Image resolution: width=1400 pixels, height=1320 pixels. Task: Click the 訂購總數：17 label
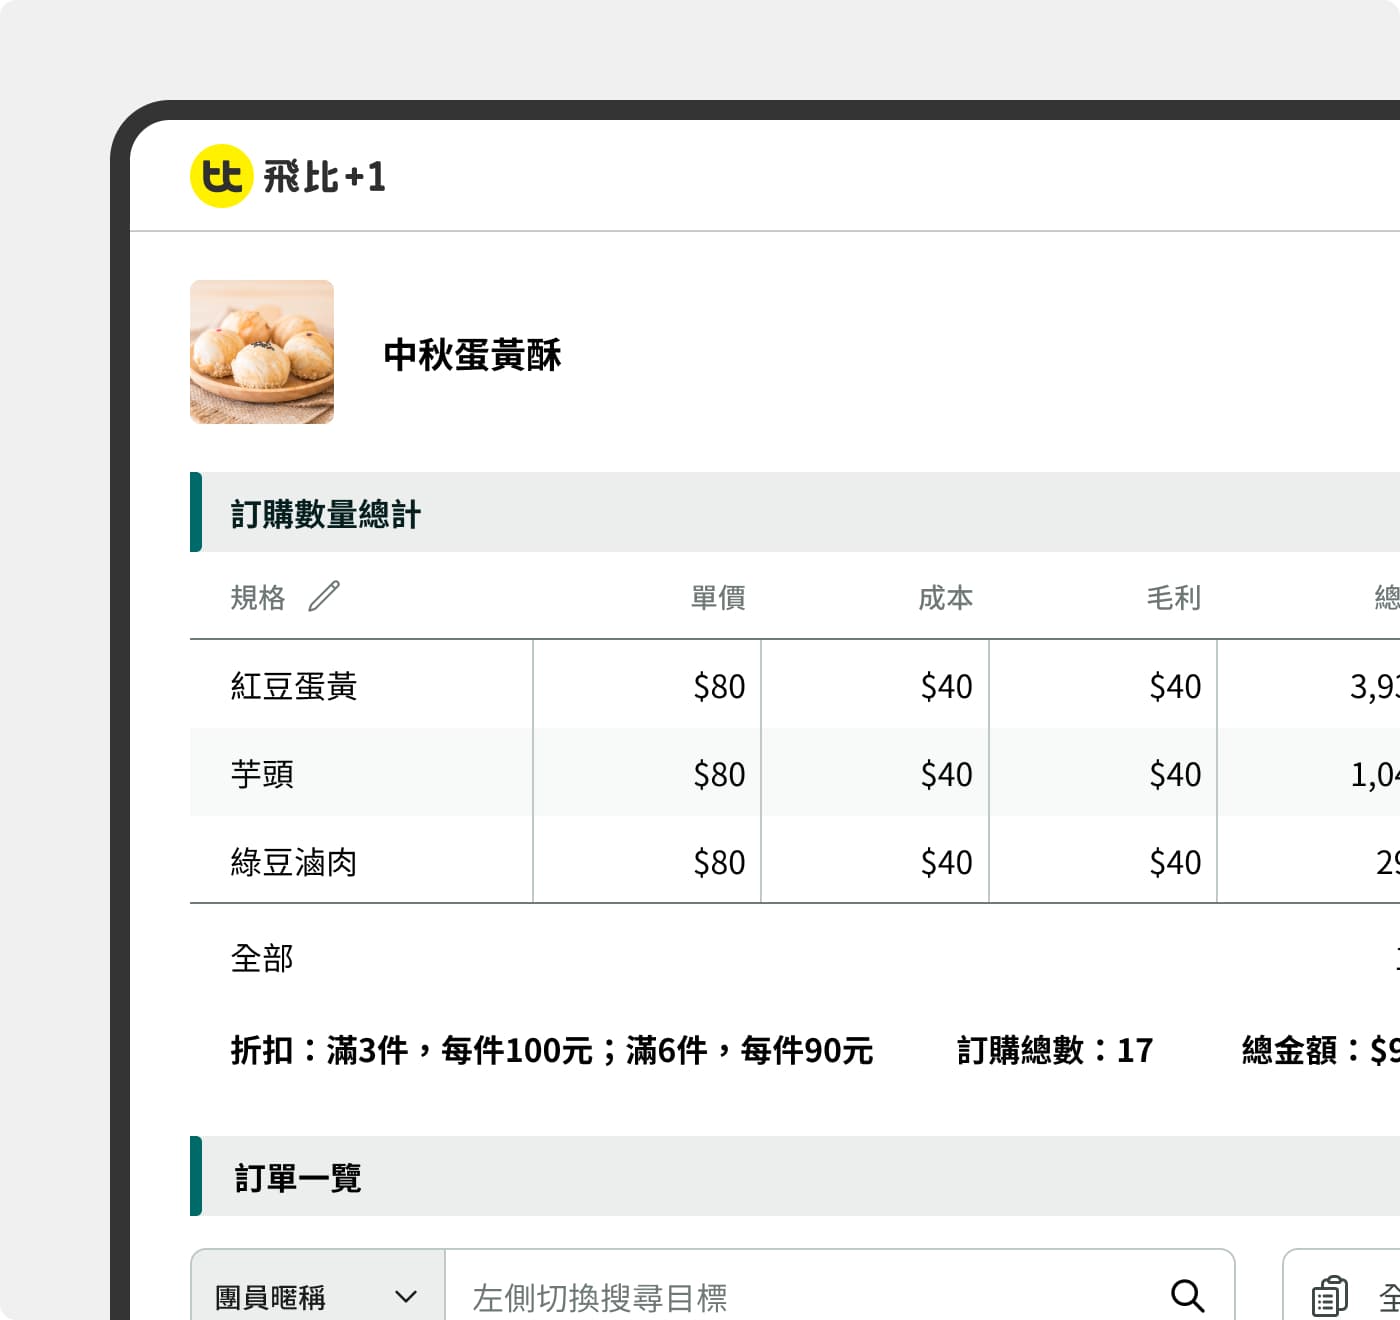click(1053, 1050)
